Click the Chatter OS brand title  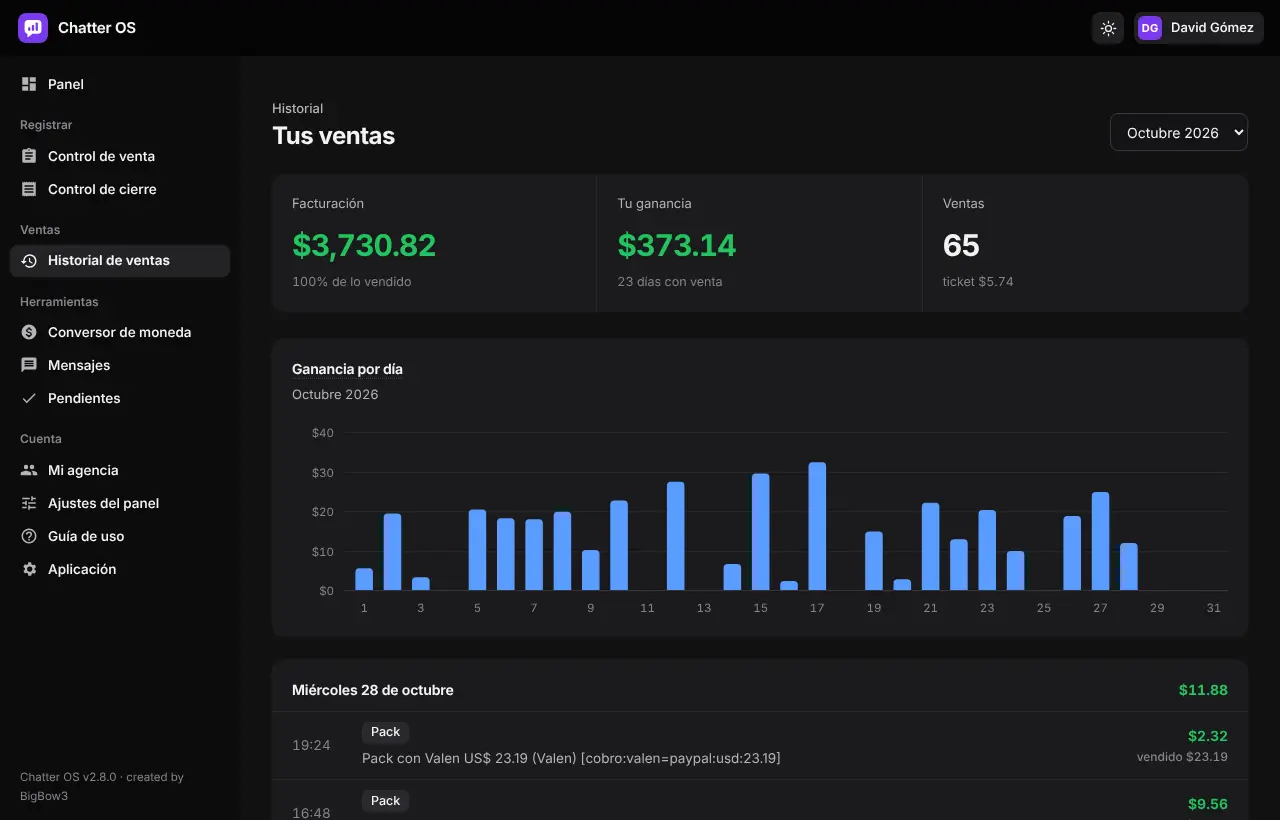pyautogui.click(x=97, y=28)
